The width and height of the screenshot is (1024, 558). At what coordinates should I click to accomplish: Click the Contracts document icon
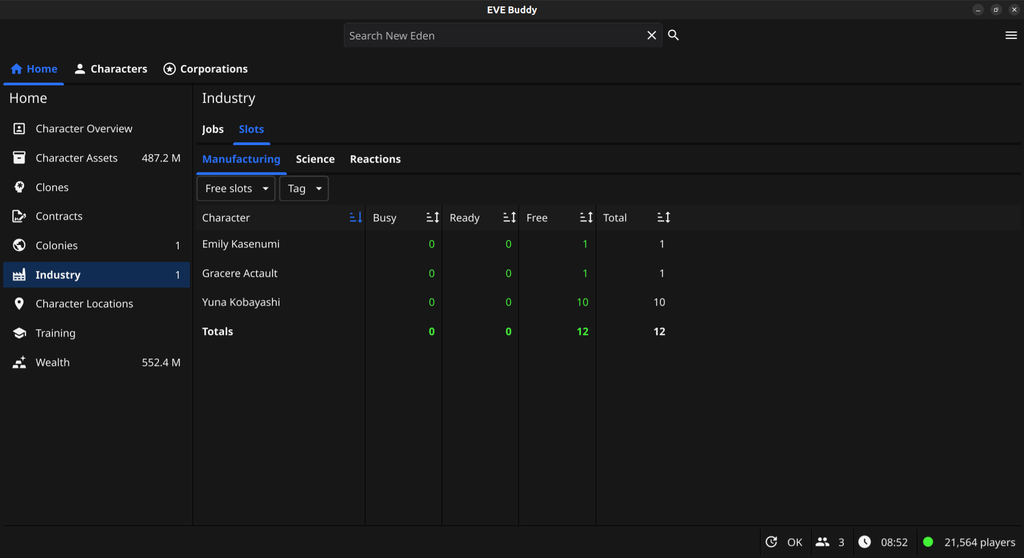pos(19,216)
